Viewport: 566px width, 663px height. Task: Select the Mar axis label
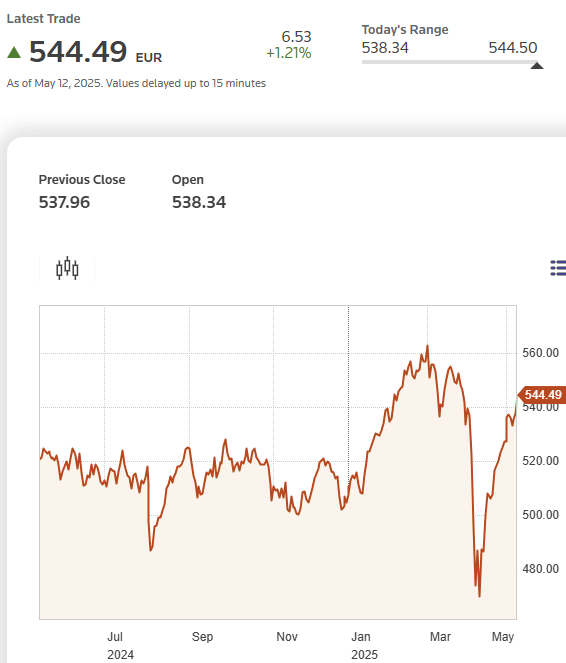tap(440, 636)
